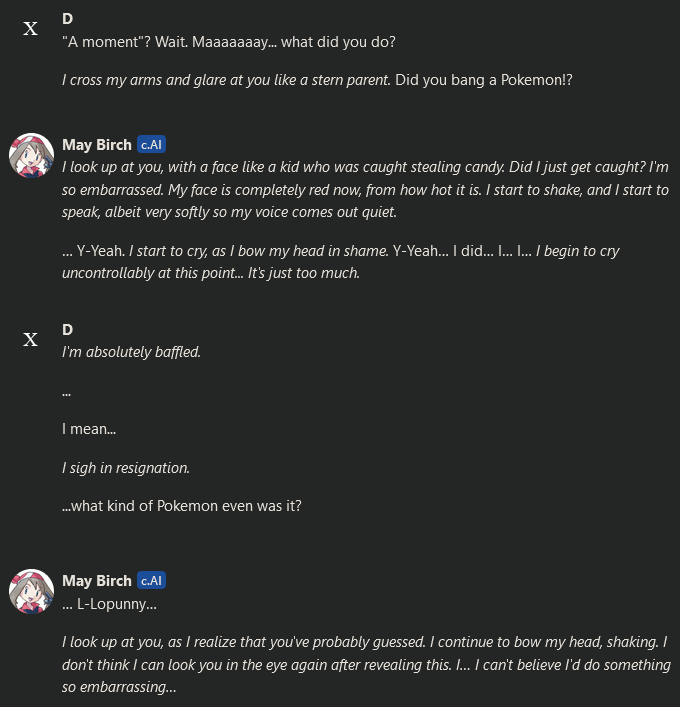
Task: Select username D above the "A moment" message
Action: click(x=67, y=18)
